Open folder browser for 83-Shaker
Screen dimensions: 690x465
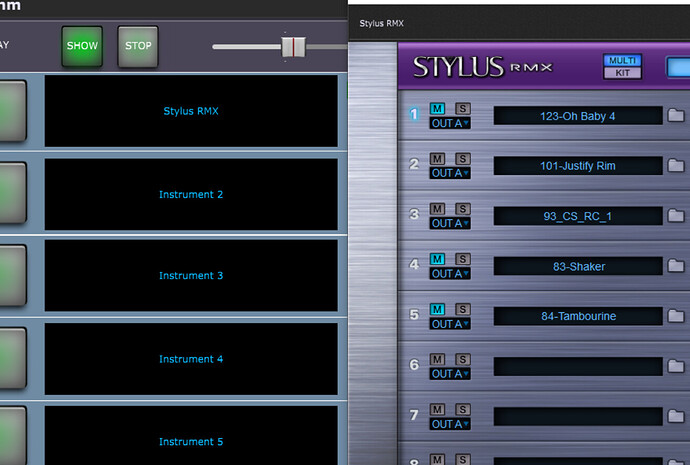click(676, 266)
